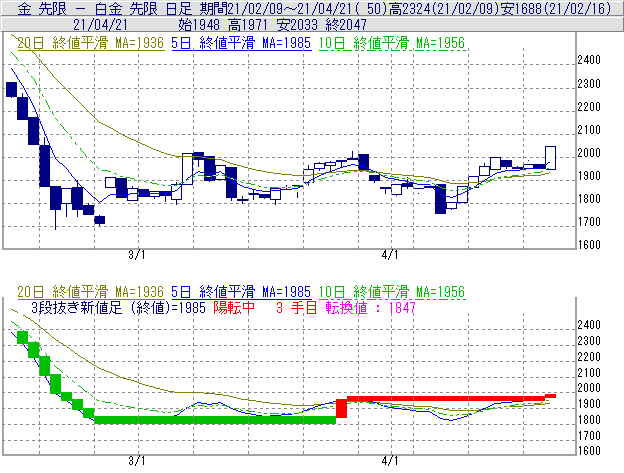
Task: Click the lower chart's "20日 終値平滑 MA=1936" legend
Action: click(91, 292)
